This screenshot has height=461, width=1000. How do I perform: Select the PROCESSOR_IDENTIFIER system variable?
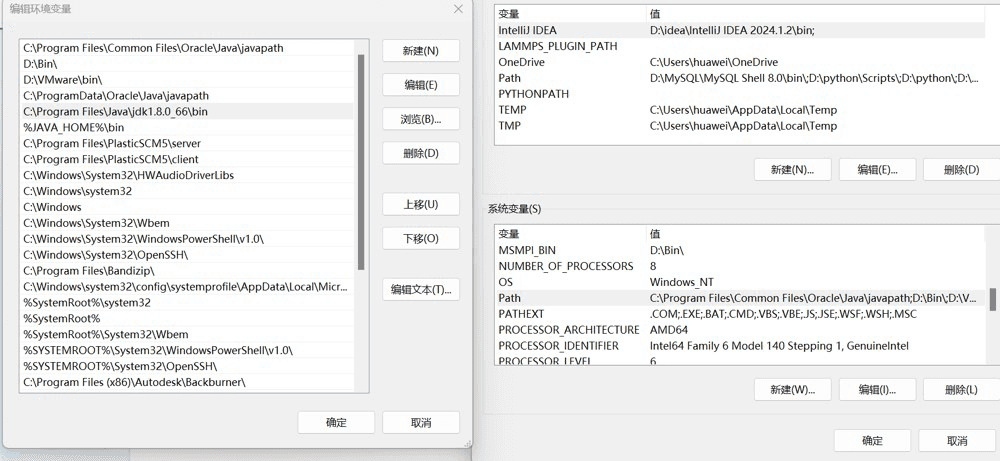[741, 346]
